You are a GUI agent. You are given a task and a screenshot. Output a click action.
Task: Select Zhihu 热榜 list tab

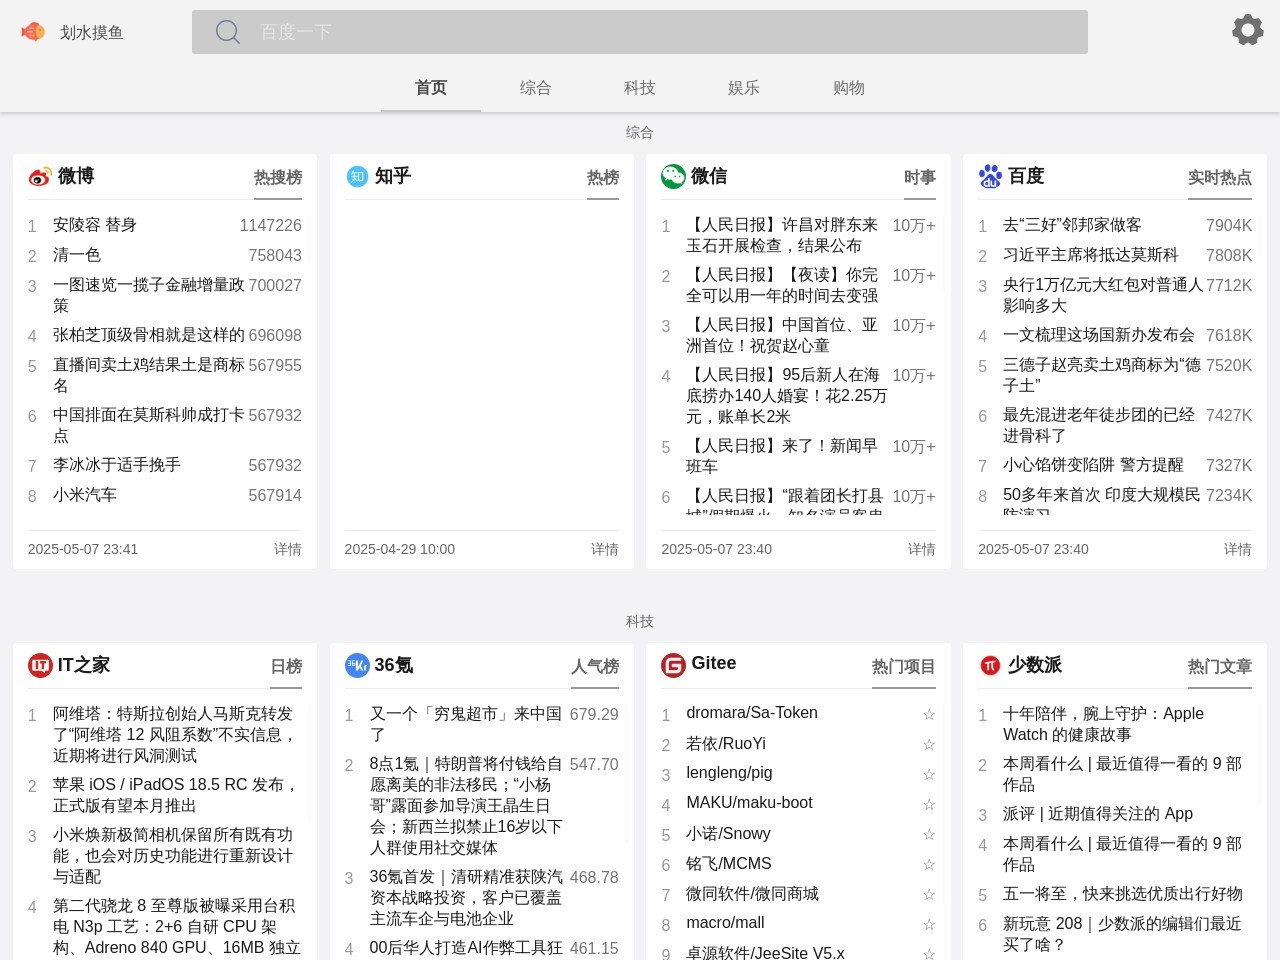point(603,178)
